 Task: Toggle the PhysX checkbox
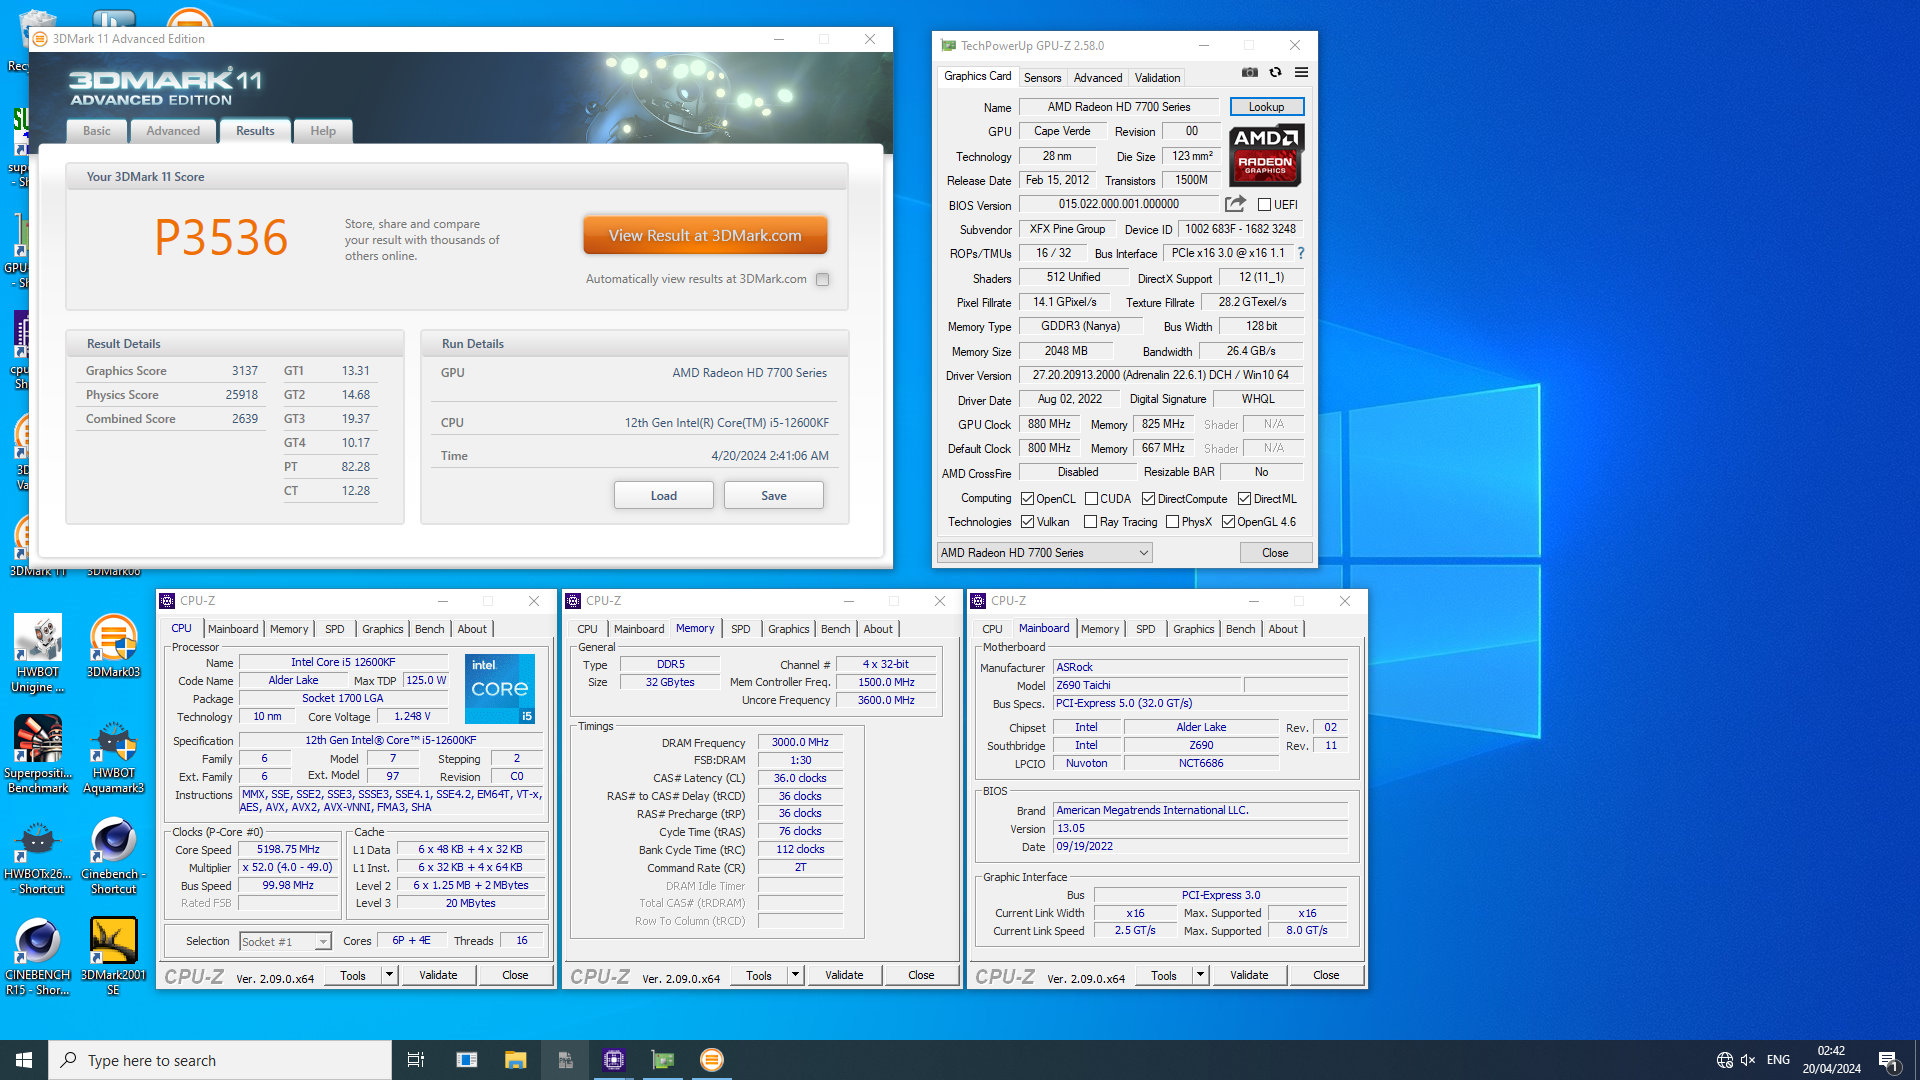(1172, 522)
